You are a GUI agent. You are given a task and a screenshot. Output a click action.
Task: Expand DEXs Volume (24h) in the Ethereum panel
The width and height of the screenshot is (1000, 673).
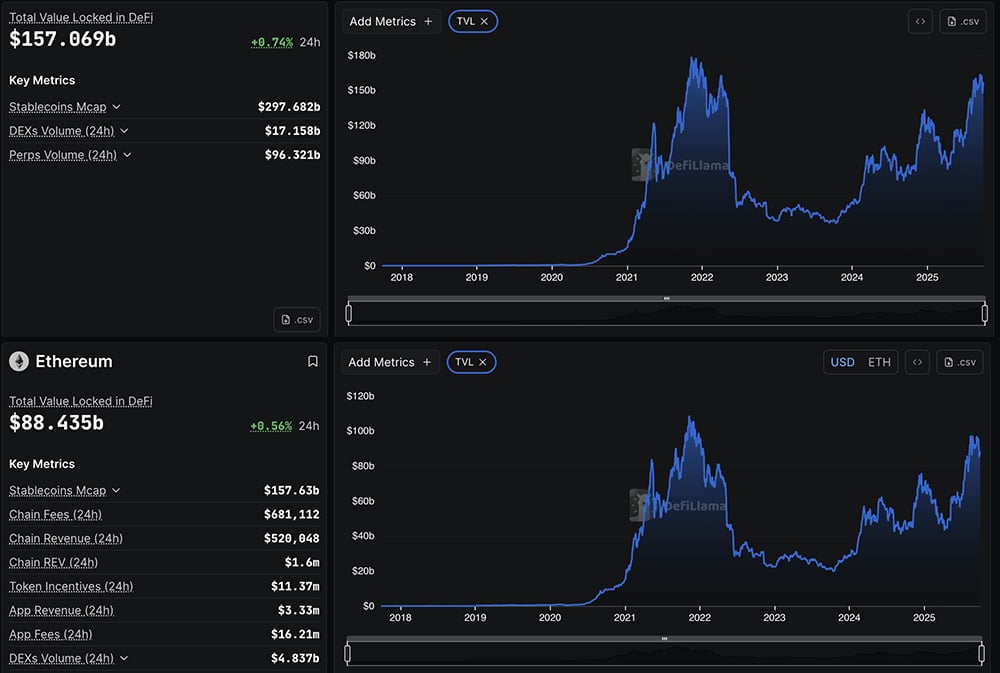pos(123,658)
